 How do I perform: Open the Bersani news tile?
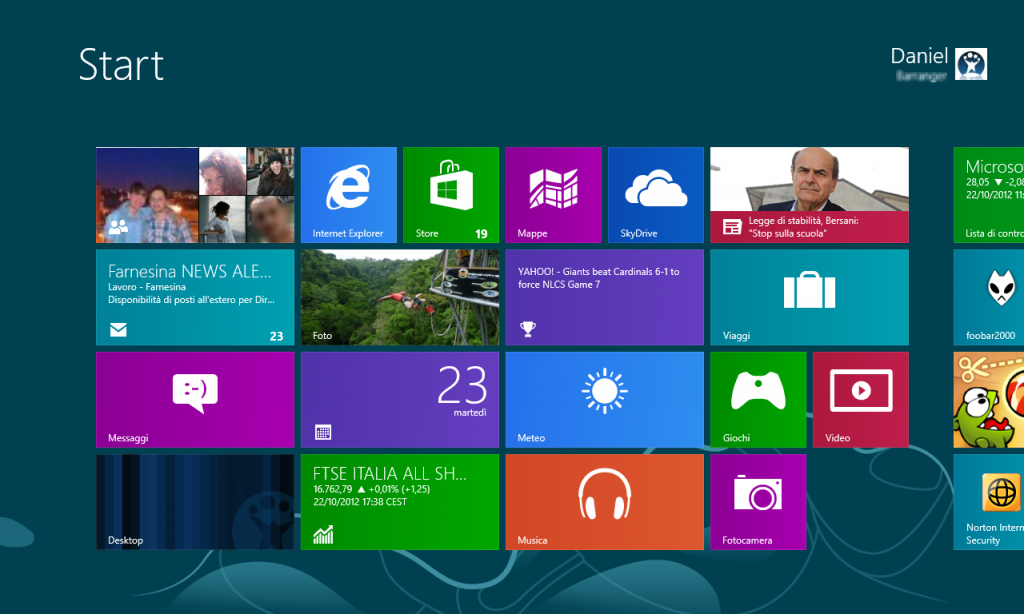coord(810,195)
